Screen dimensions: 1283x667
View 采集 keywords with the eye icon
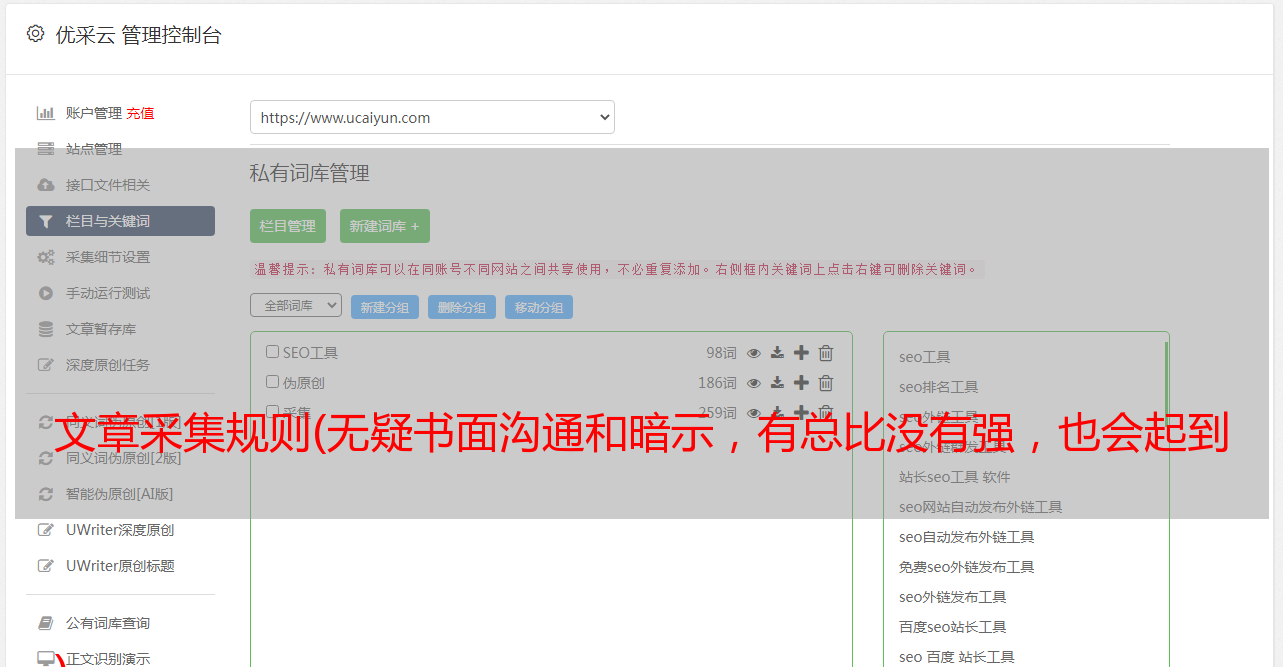[754, 412]
